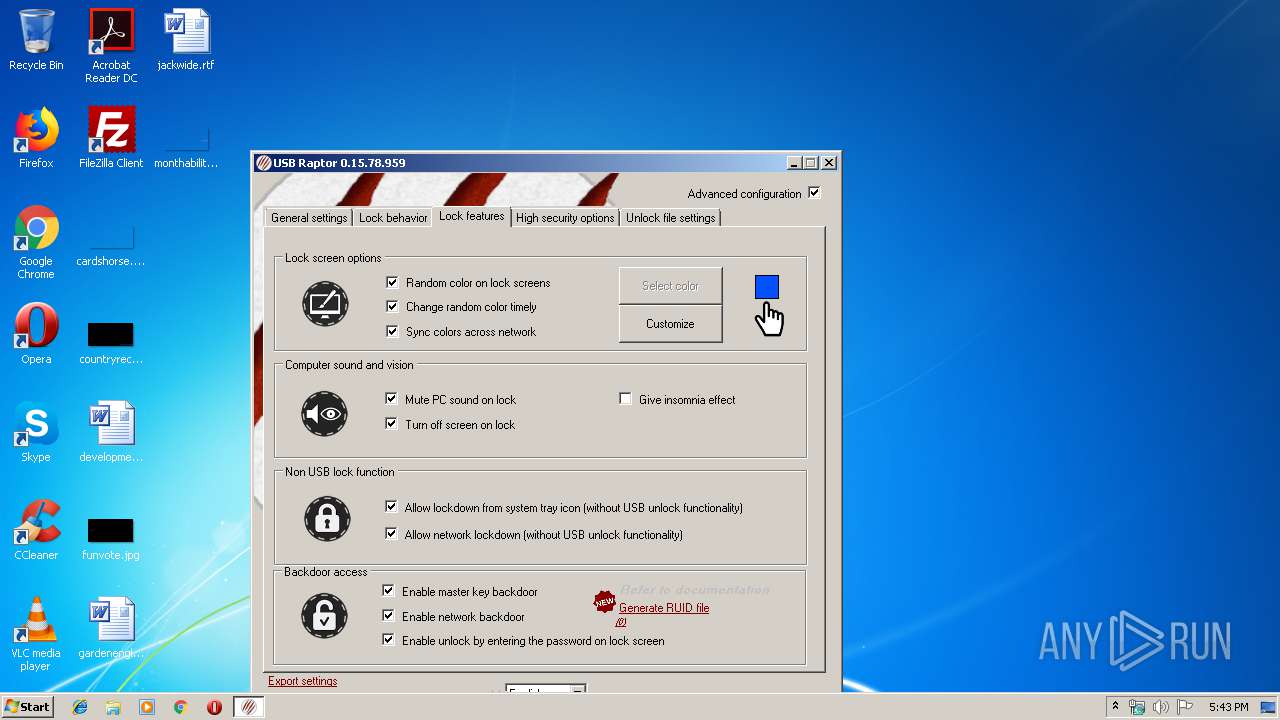This screenshot has width=1280, height=720.
Task: Click Action Center flag in tray
Action: 1184,707
